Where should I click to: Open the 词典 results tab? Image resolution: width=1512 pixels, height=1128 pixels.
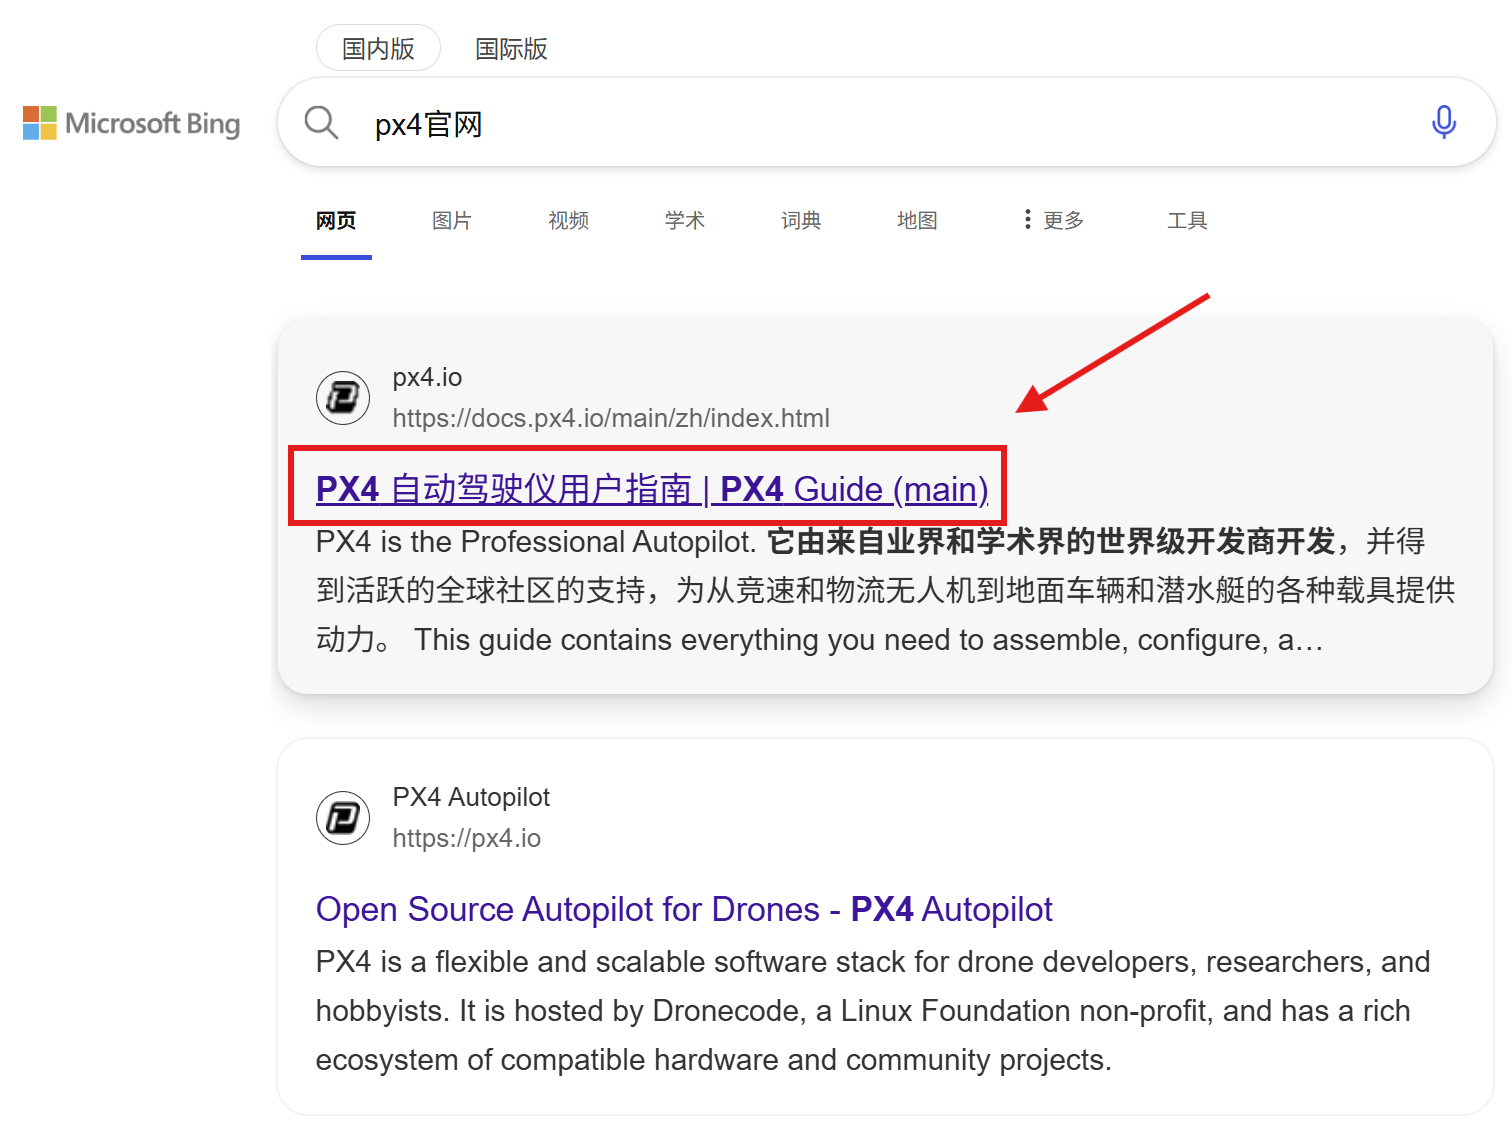coord(801,220)
